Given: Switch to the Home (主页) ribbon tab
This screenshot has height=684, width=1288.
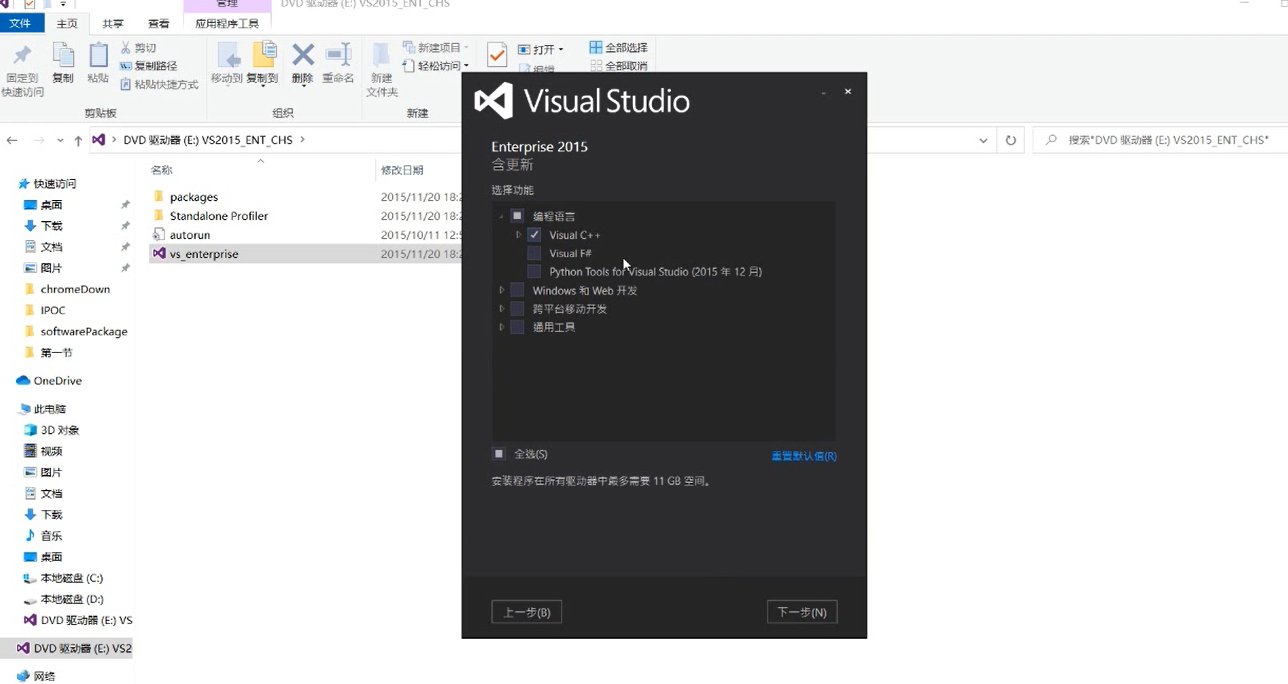Looking at the screenshot, I should [x=67, y=23].
